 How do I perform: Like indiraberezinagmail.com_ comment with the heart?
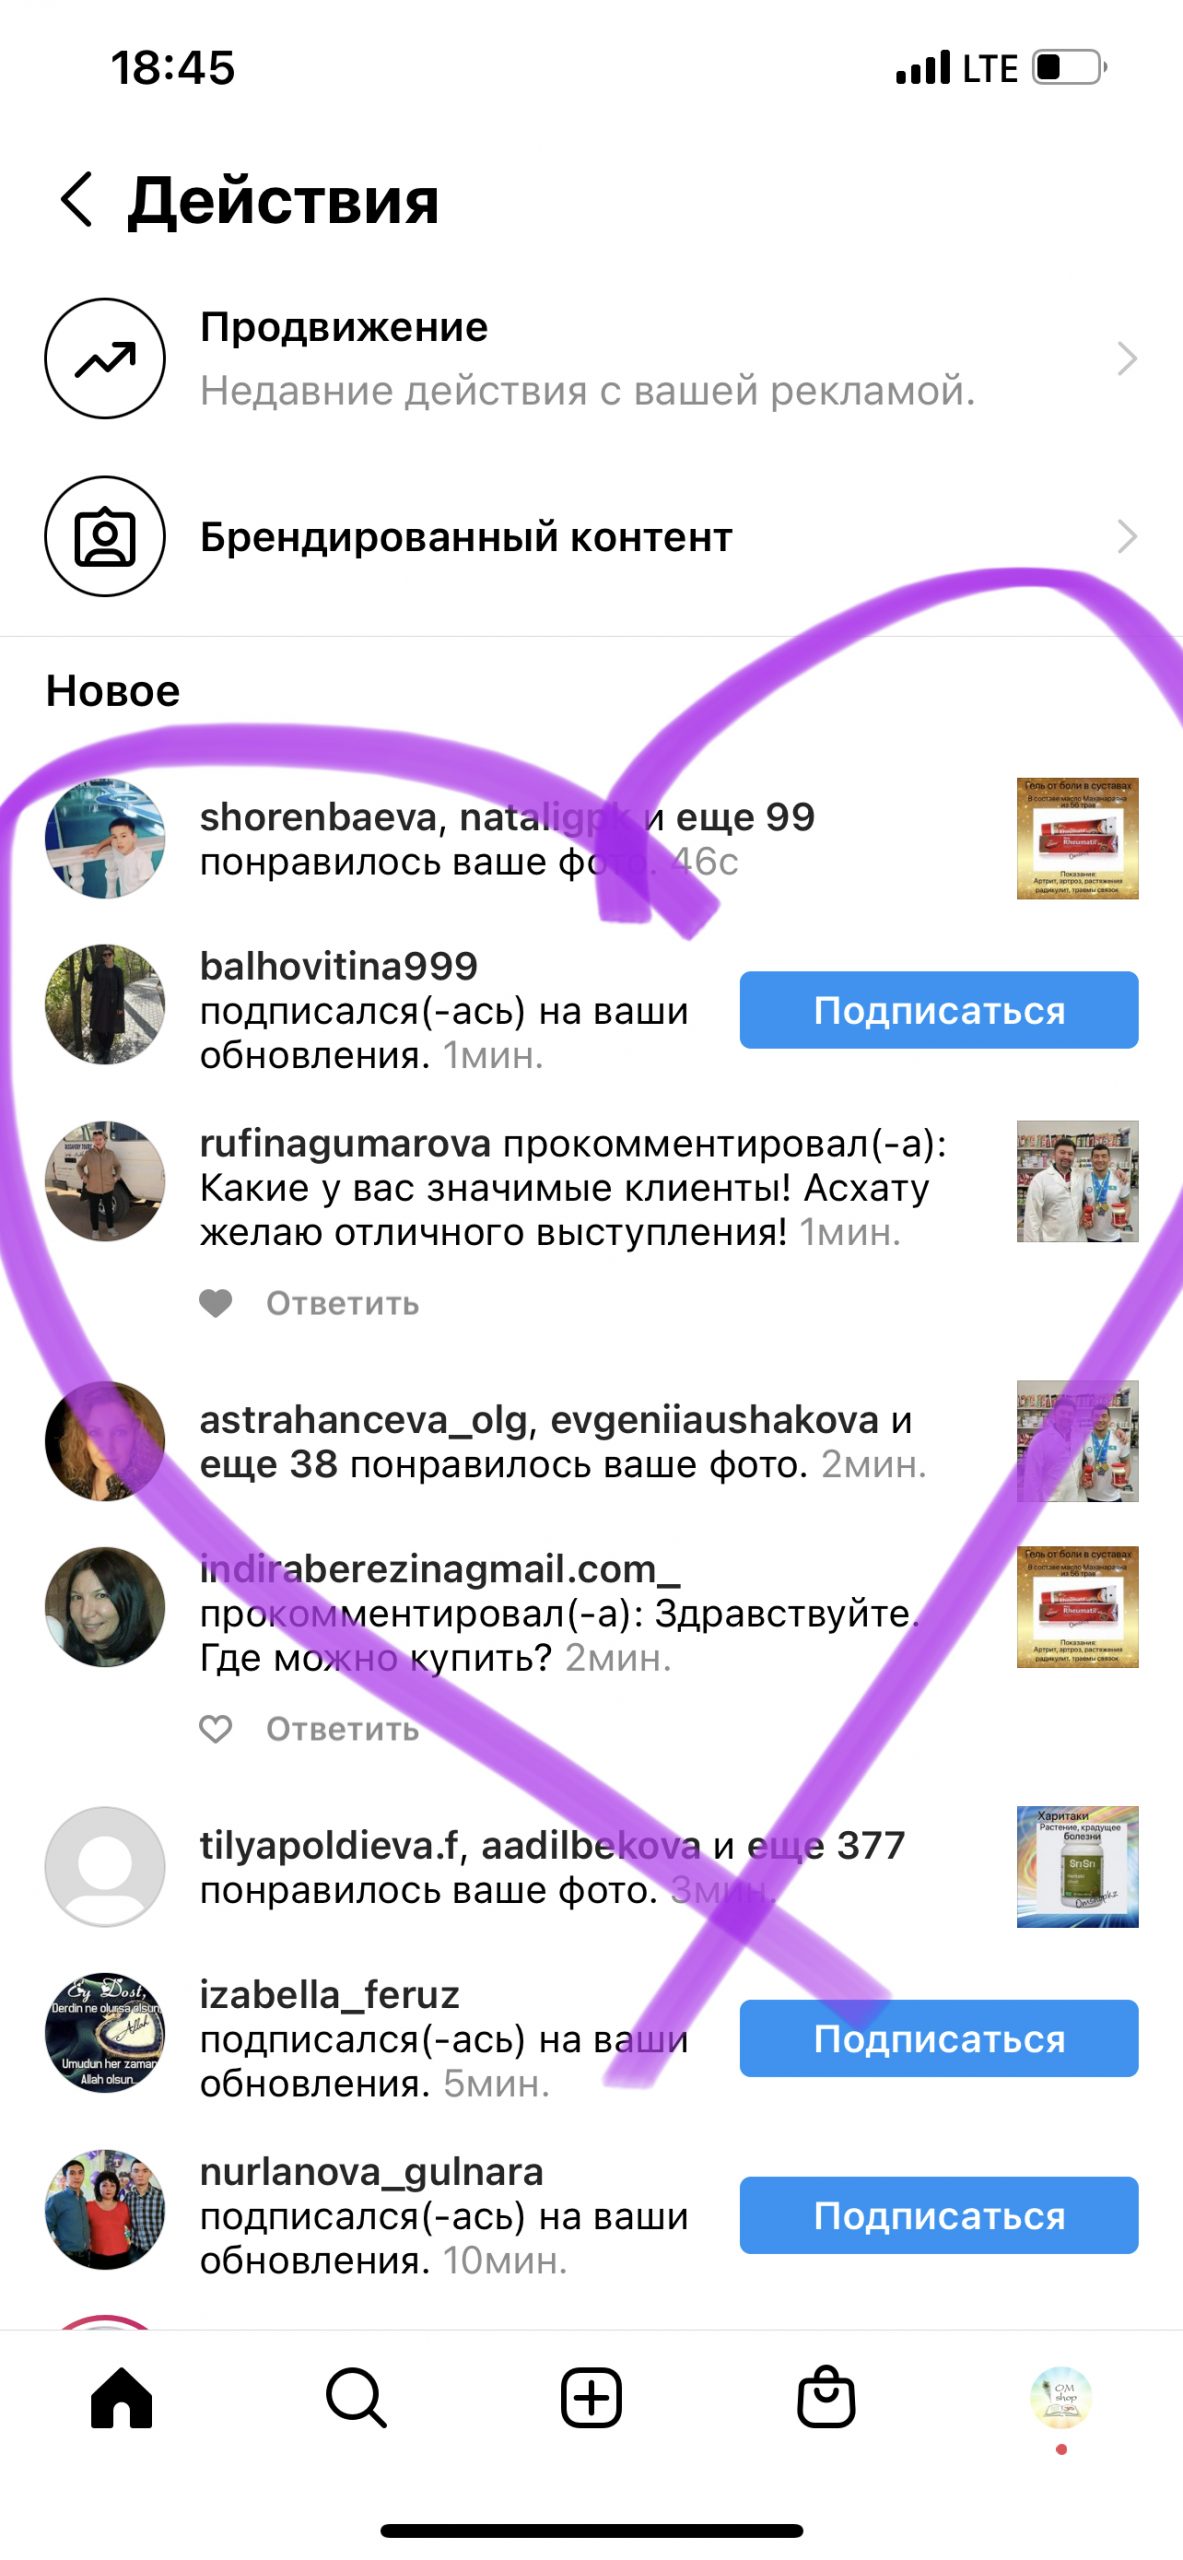(215, 1729)
